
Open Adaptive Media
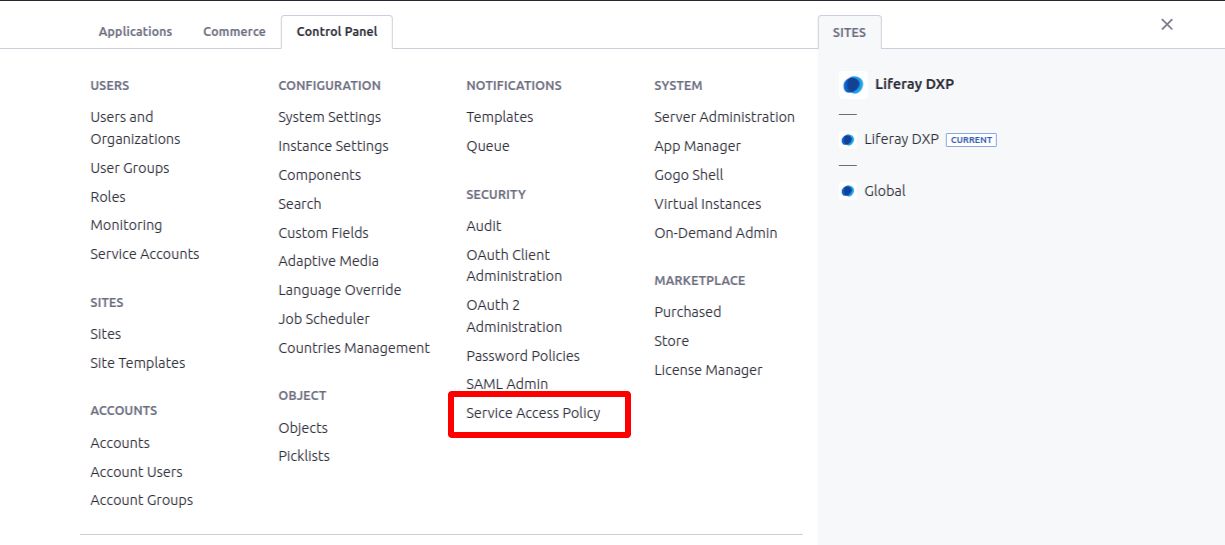pyautogui.click(x=328, y=261)
